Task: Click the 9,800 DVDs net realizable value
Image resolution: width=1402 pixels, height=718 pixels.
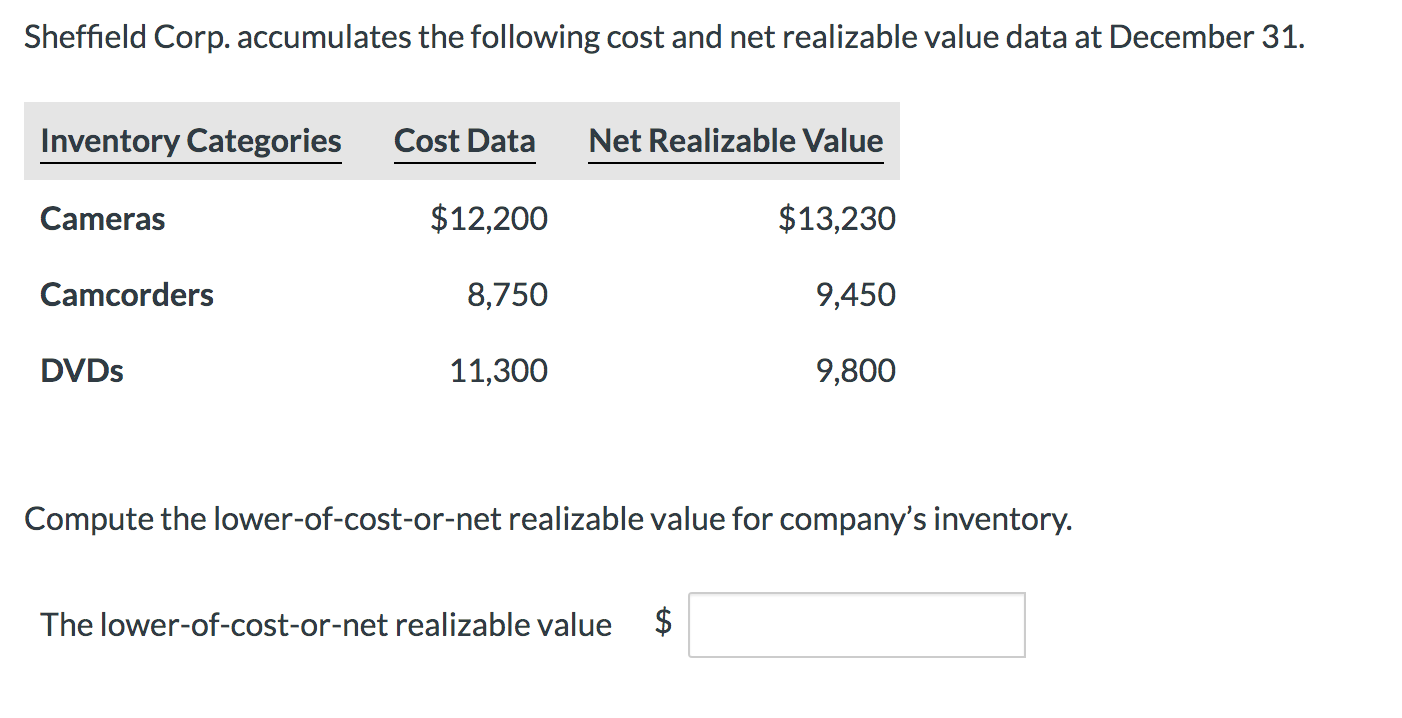Action: [x=855, y=371]
